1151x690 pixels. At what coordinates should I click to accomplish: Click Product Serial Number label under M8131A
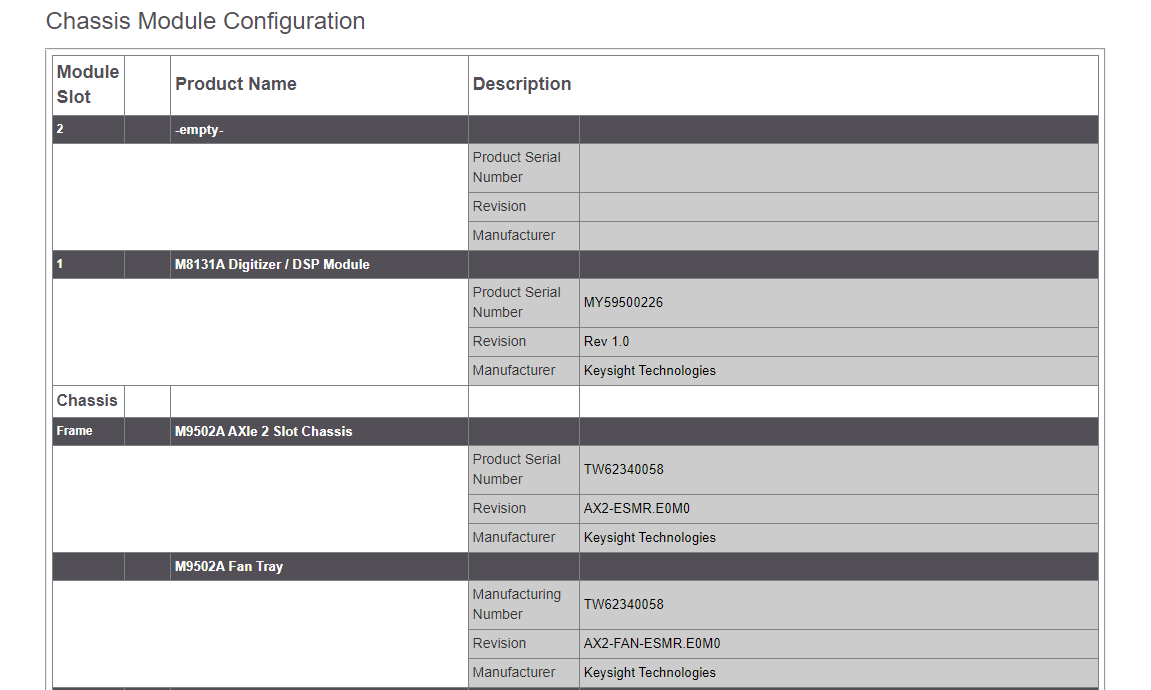point(517,302)
